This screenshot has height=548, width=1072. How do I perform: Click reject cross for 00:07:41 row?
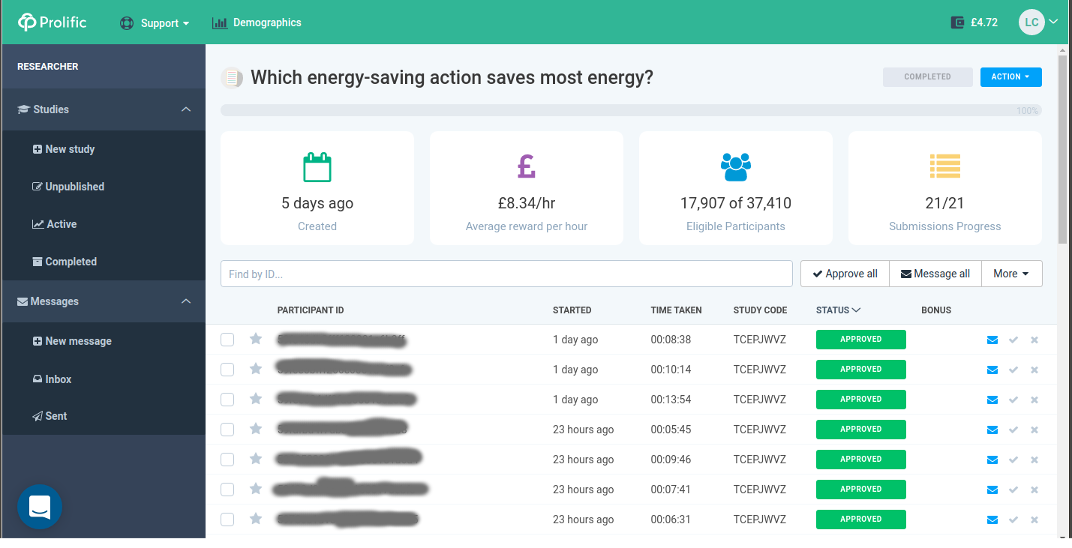tap(1034, 490)
